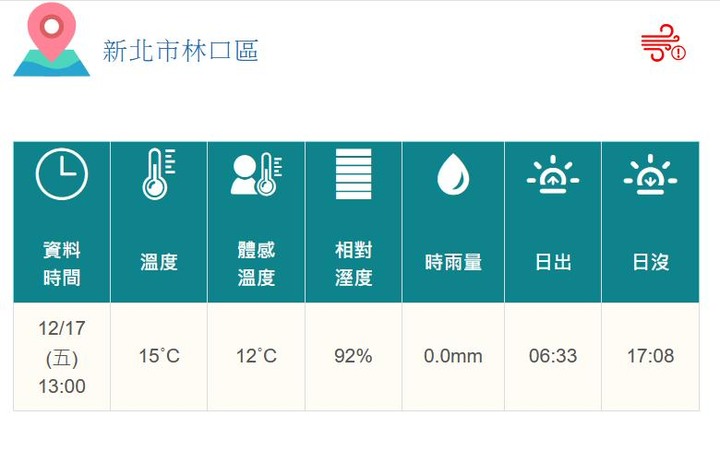The width and height of the screenshot is (720, 463).
Task: Click the 時雨量 header label
Action: pos(453,262)
